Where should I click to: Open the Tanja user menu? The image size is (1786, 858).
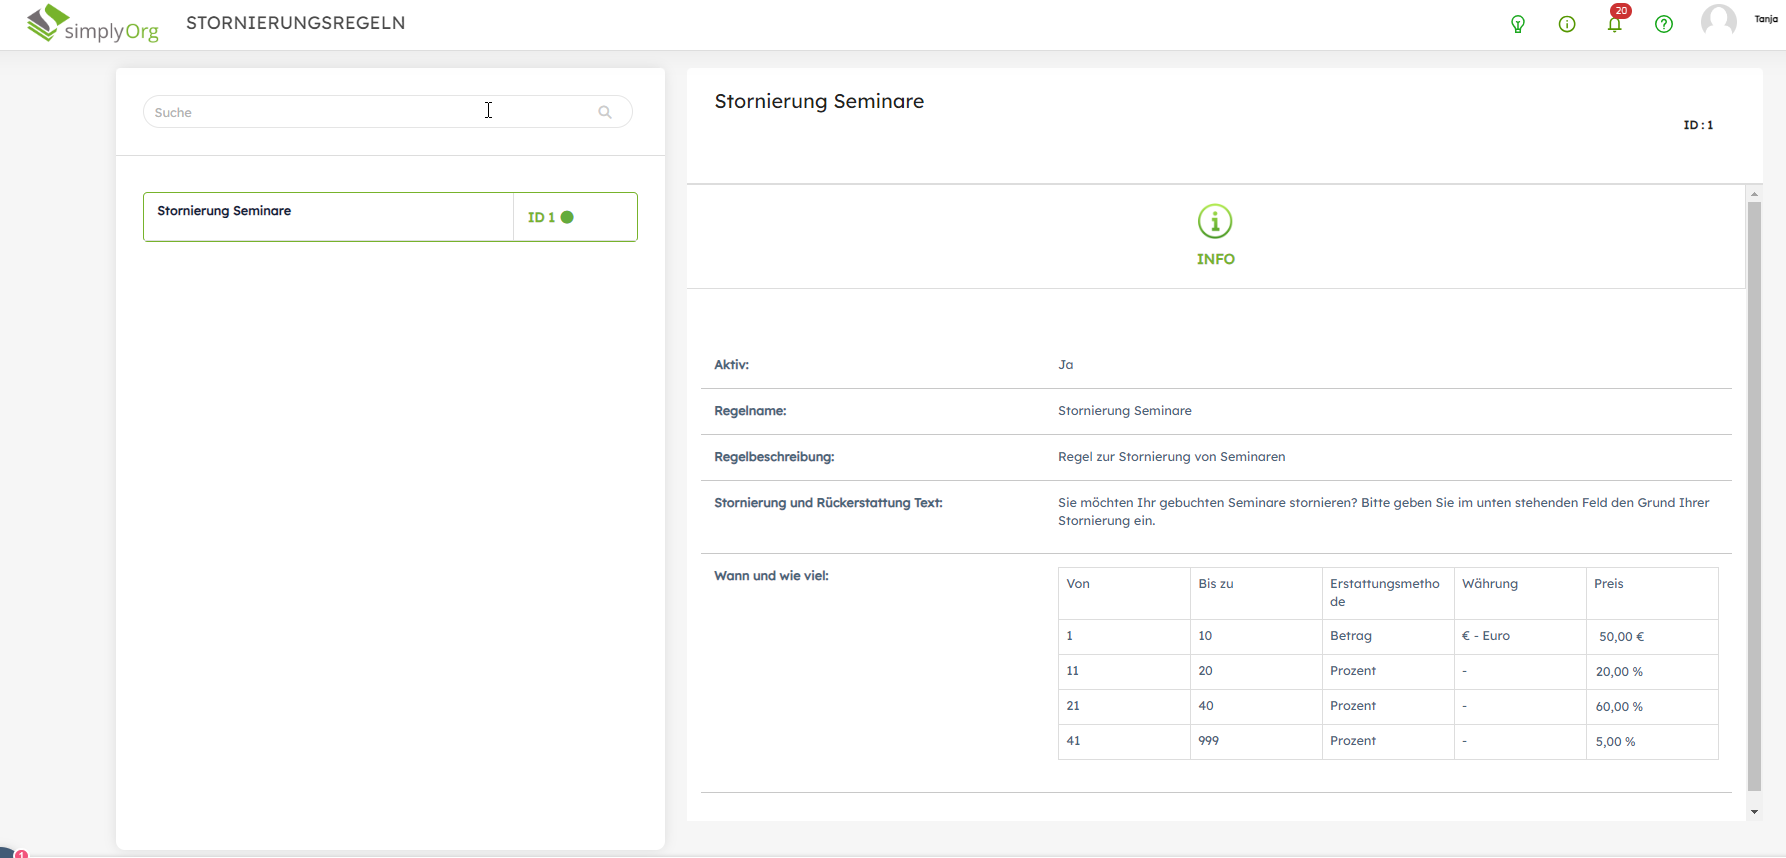1766,19
